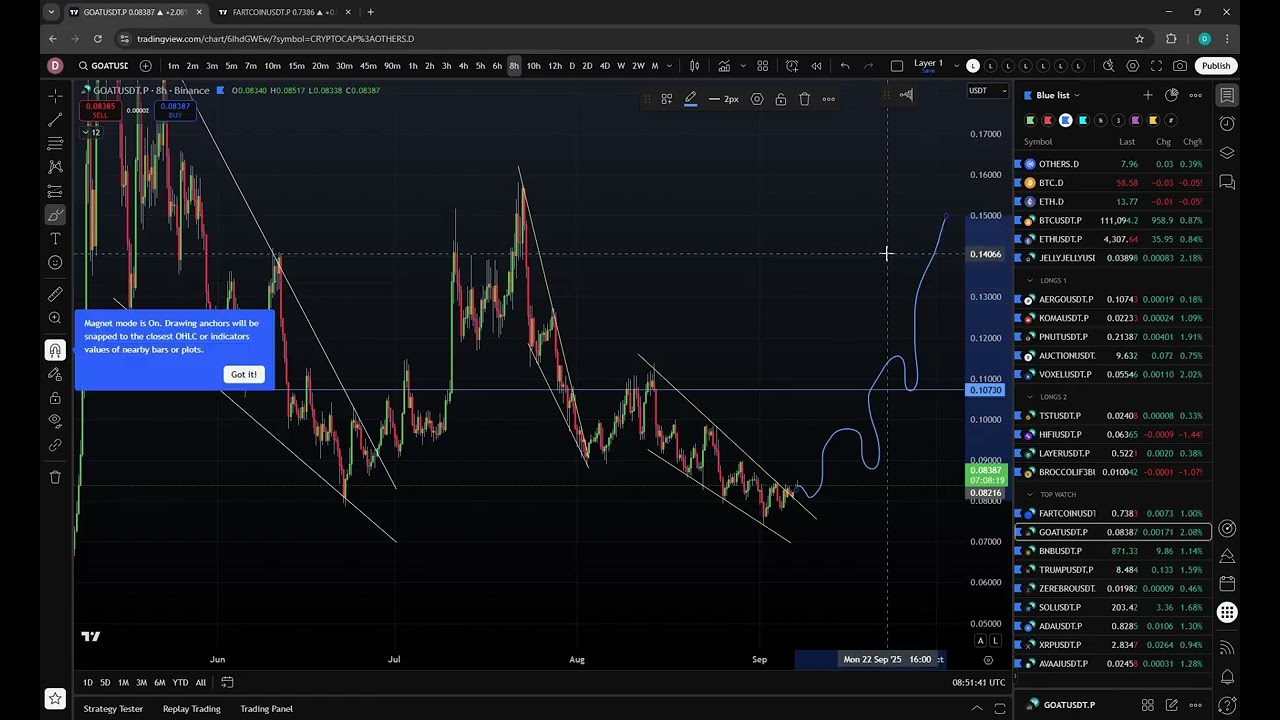Select the red flag watchlist filter

click(1047, 120)
